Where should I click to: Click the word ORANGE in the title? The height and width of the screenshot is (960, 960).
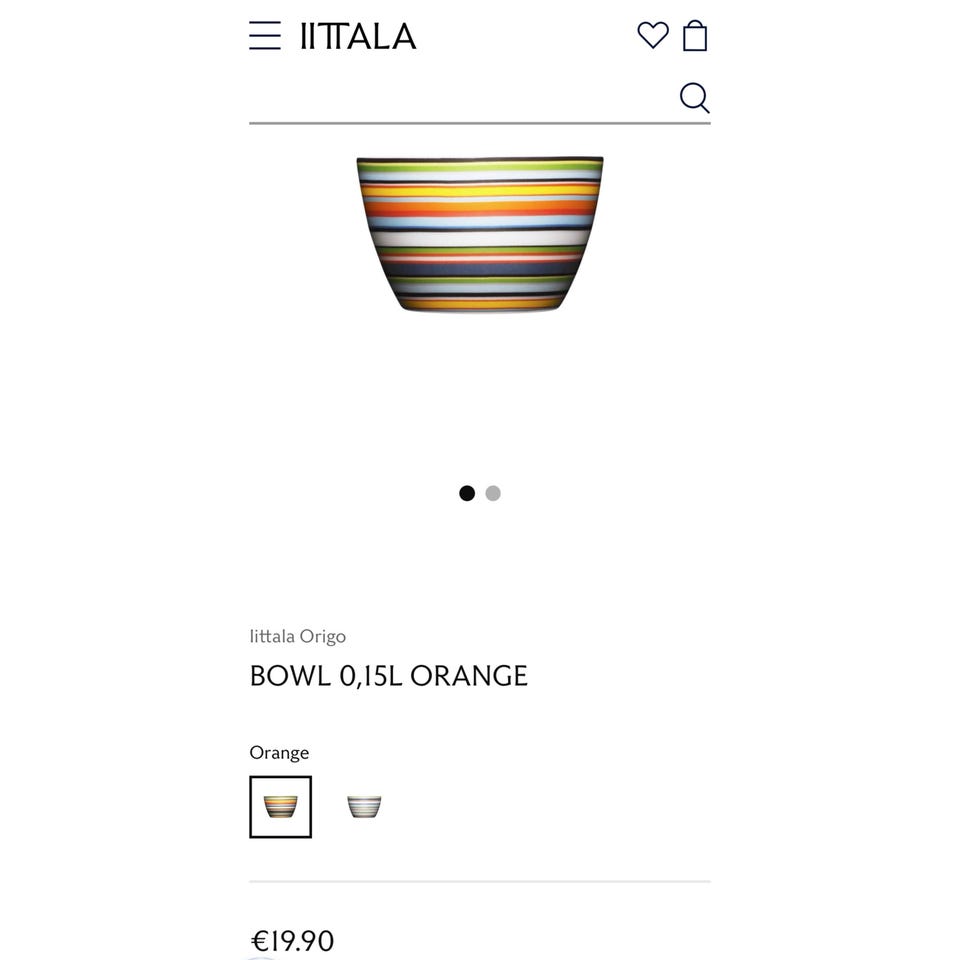click(x=469, y=676)
